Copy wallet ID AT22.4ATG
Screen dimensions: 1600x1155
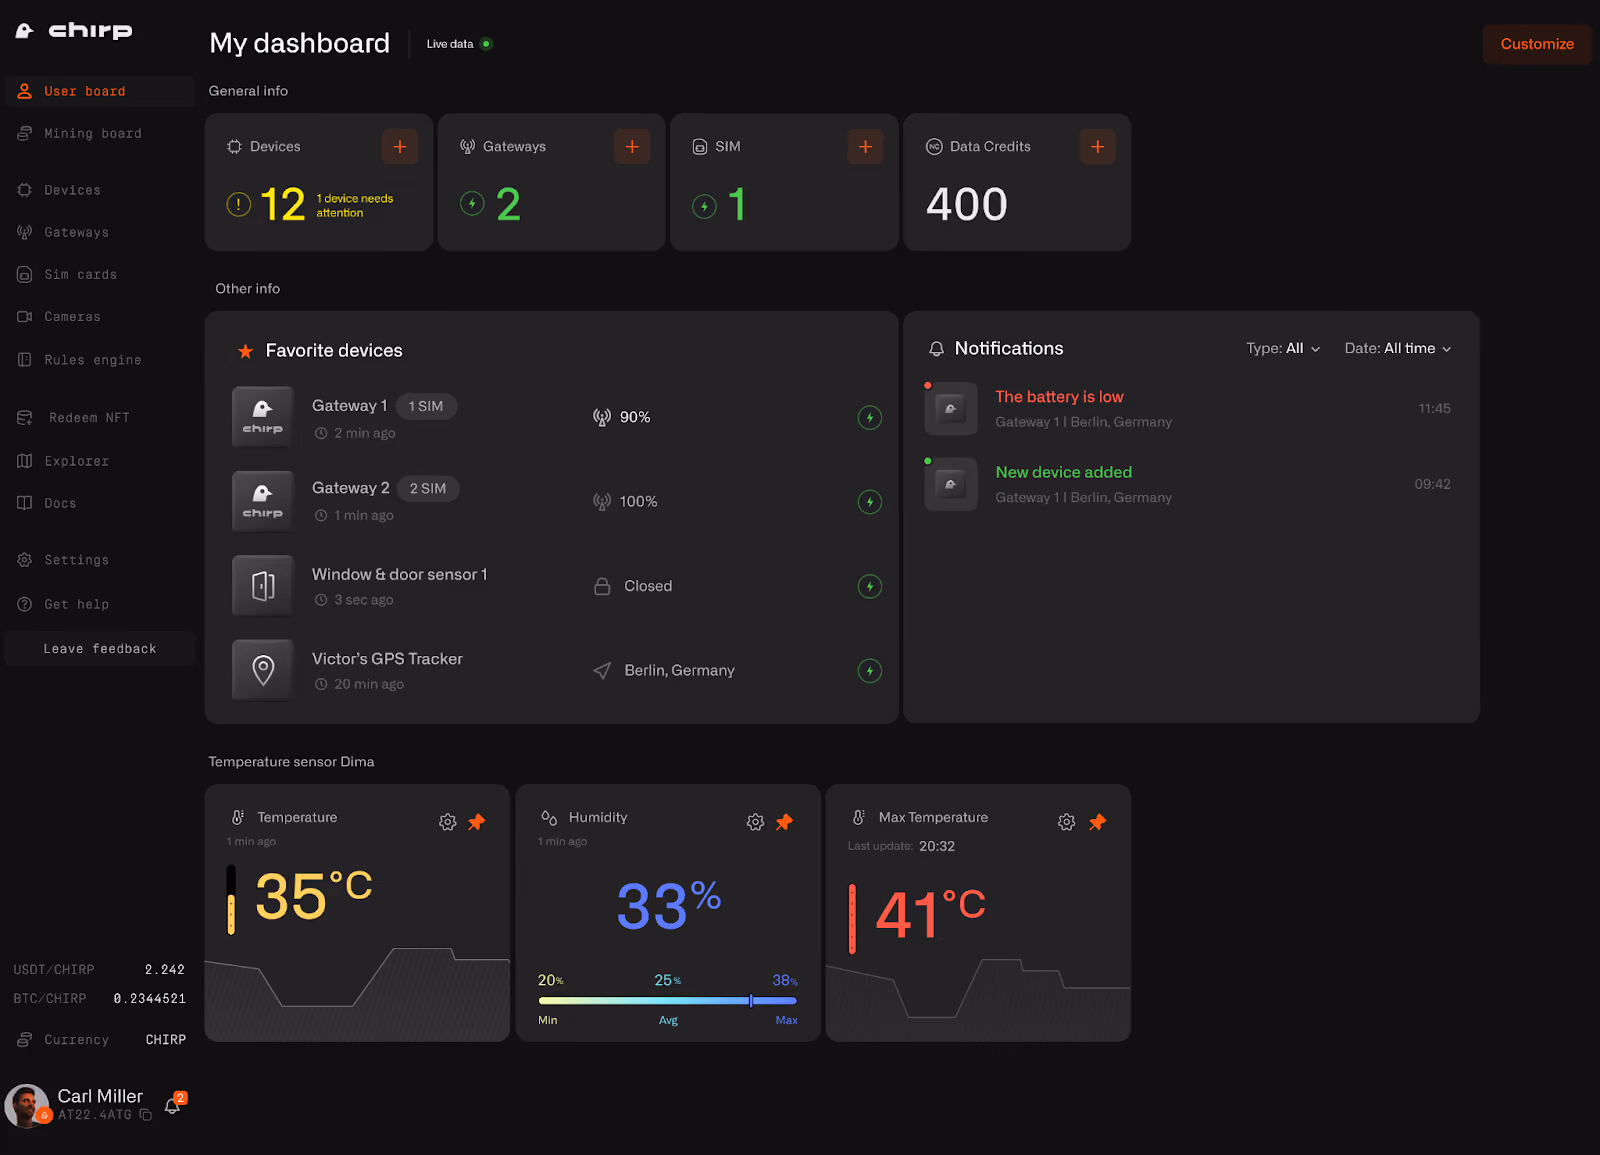tap(145, 1115)
